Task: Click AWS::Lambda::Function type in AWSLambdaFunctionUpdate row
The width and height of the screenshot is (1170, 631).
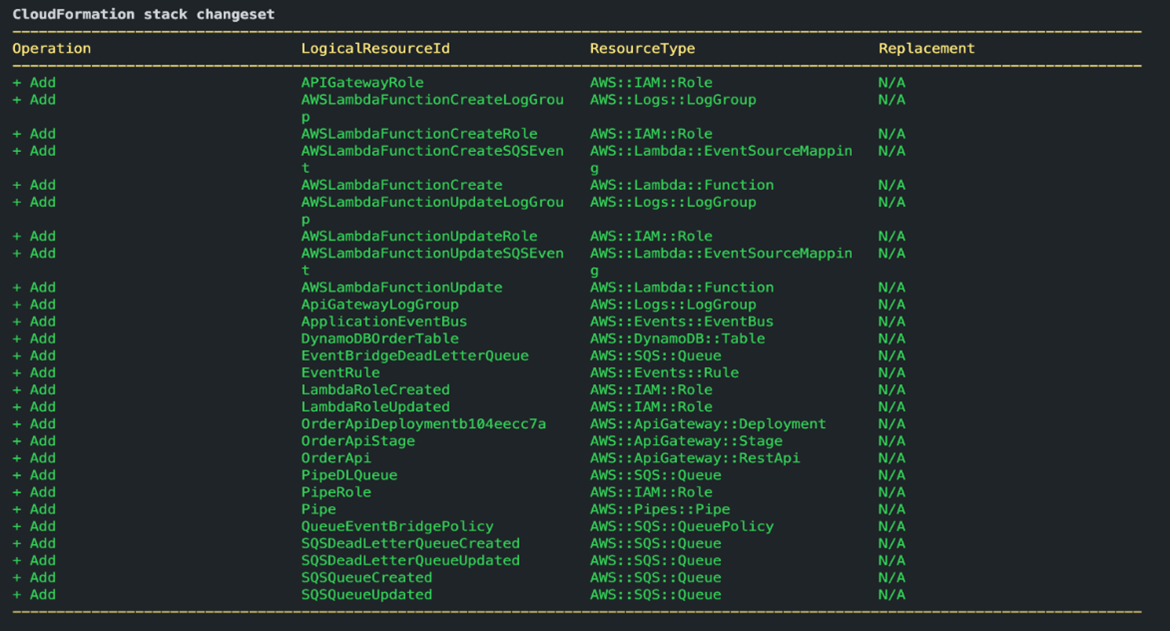Action: click(682, 288)
